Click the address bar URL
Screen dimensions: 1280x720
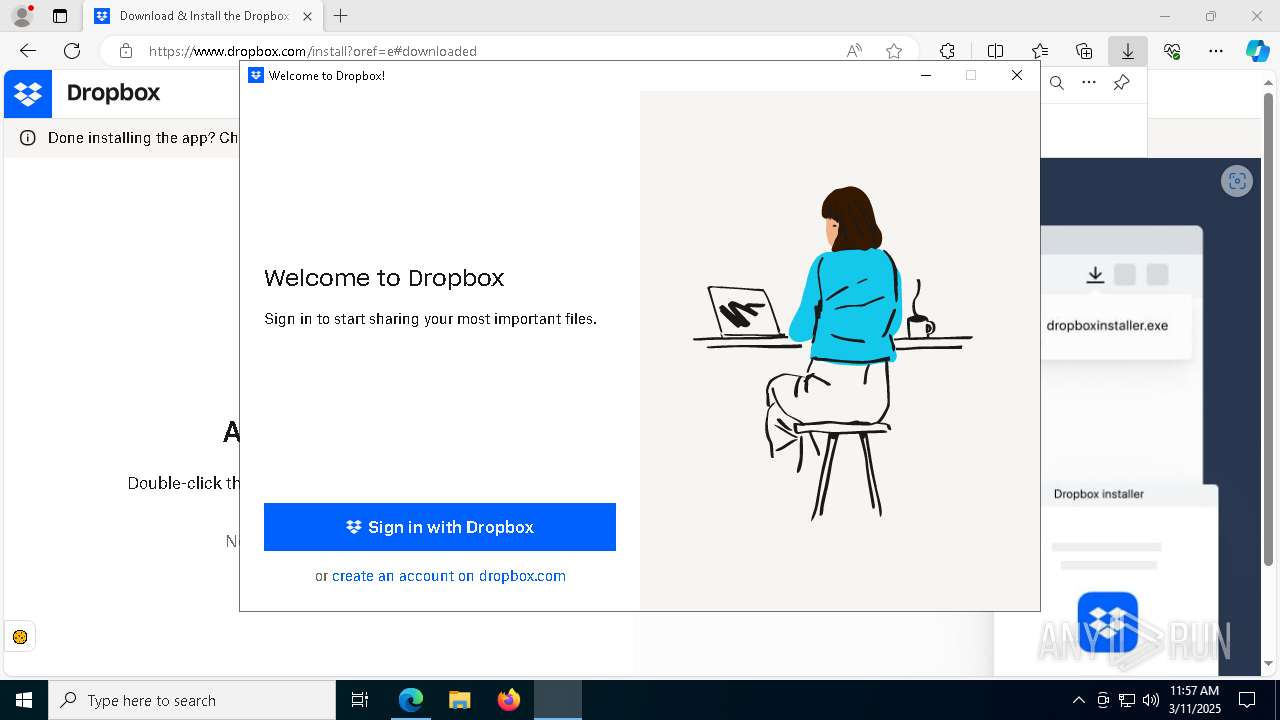(313, 51)
